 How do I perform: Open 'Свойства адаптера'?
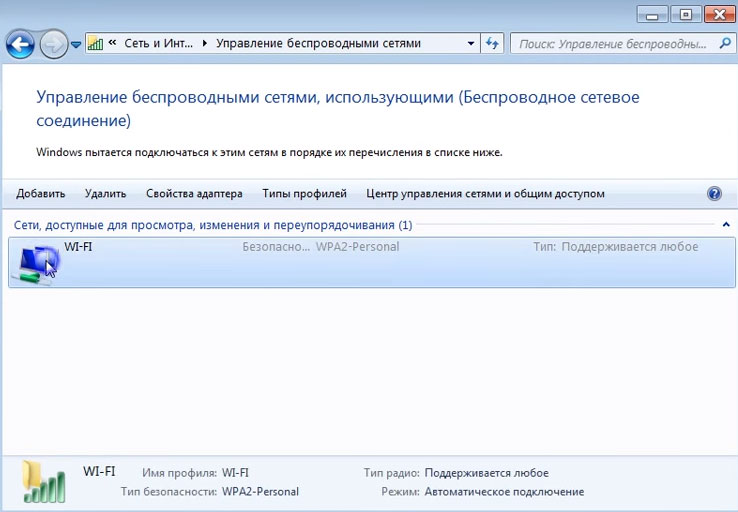(194, 193)
